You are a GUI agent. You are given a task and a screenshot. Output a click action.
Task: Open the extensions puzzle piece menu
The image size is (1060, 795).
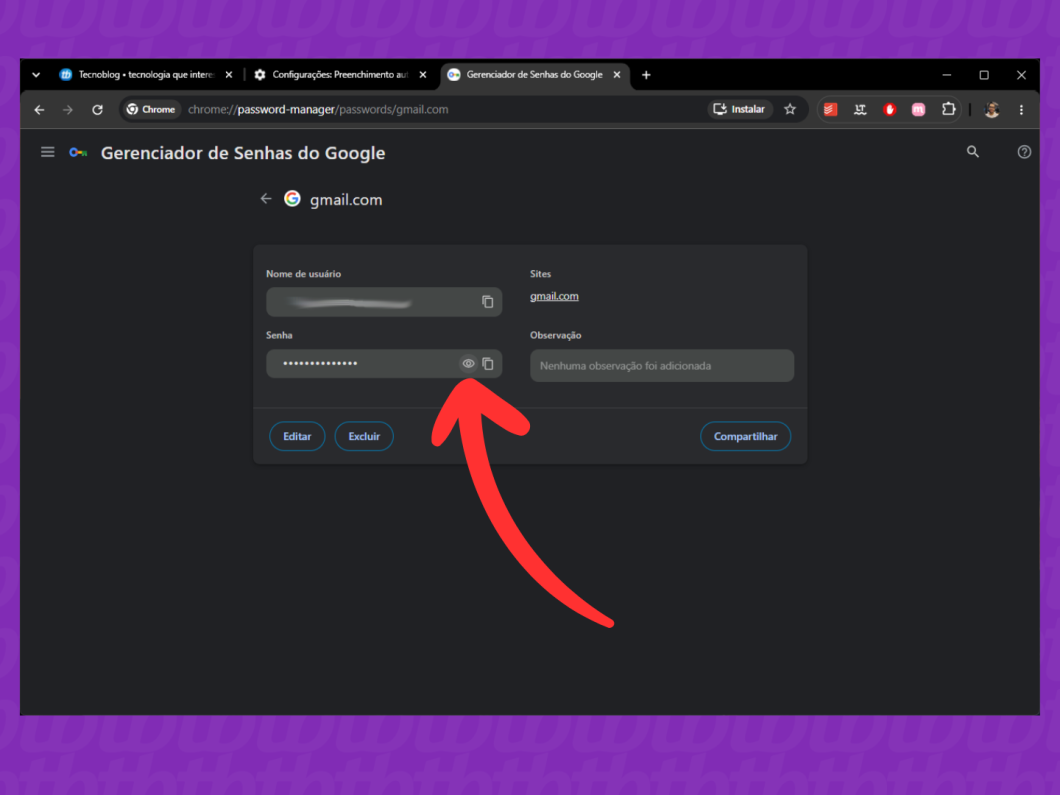coord(948,110)
